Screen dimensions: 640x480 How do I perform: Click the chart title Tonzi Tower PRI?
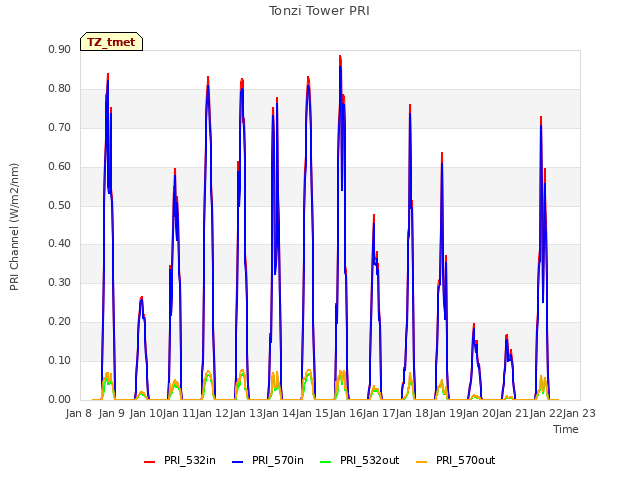[x=319, y=11]
